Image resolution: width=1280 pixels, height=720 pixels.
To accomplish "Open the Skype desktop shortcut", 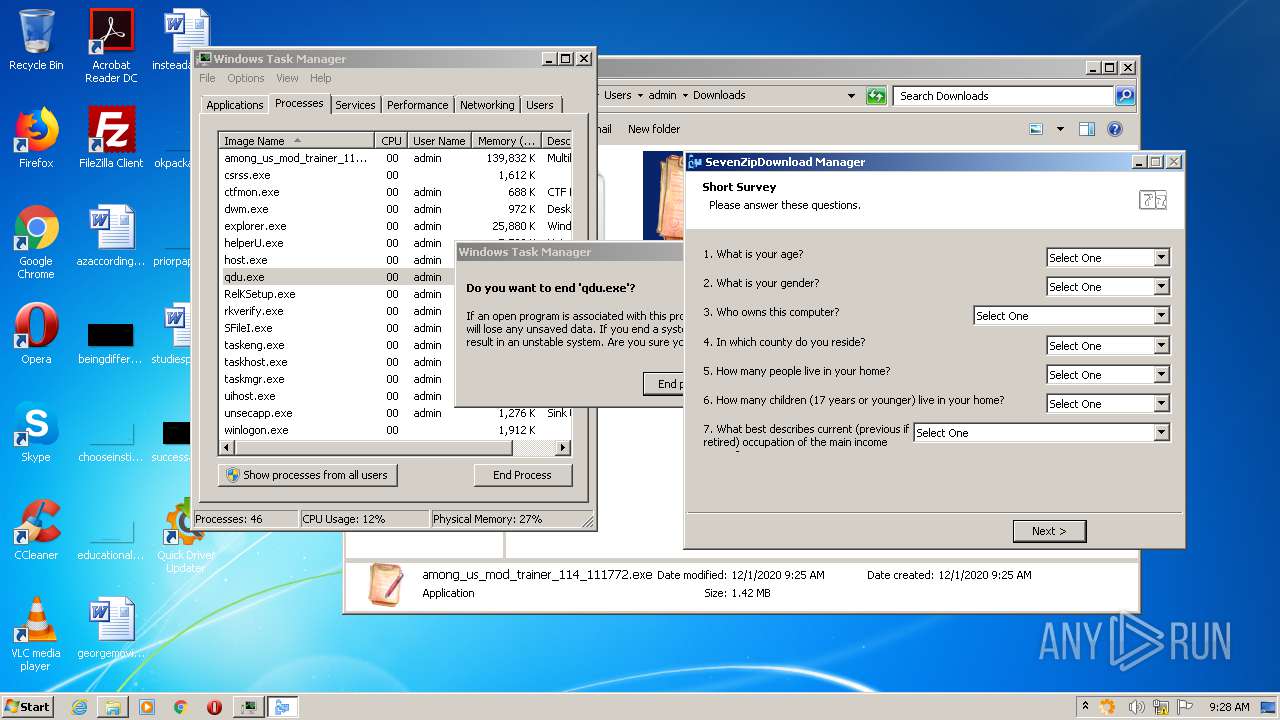I will pyautogui.click(x=36, y=432).
